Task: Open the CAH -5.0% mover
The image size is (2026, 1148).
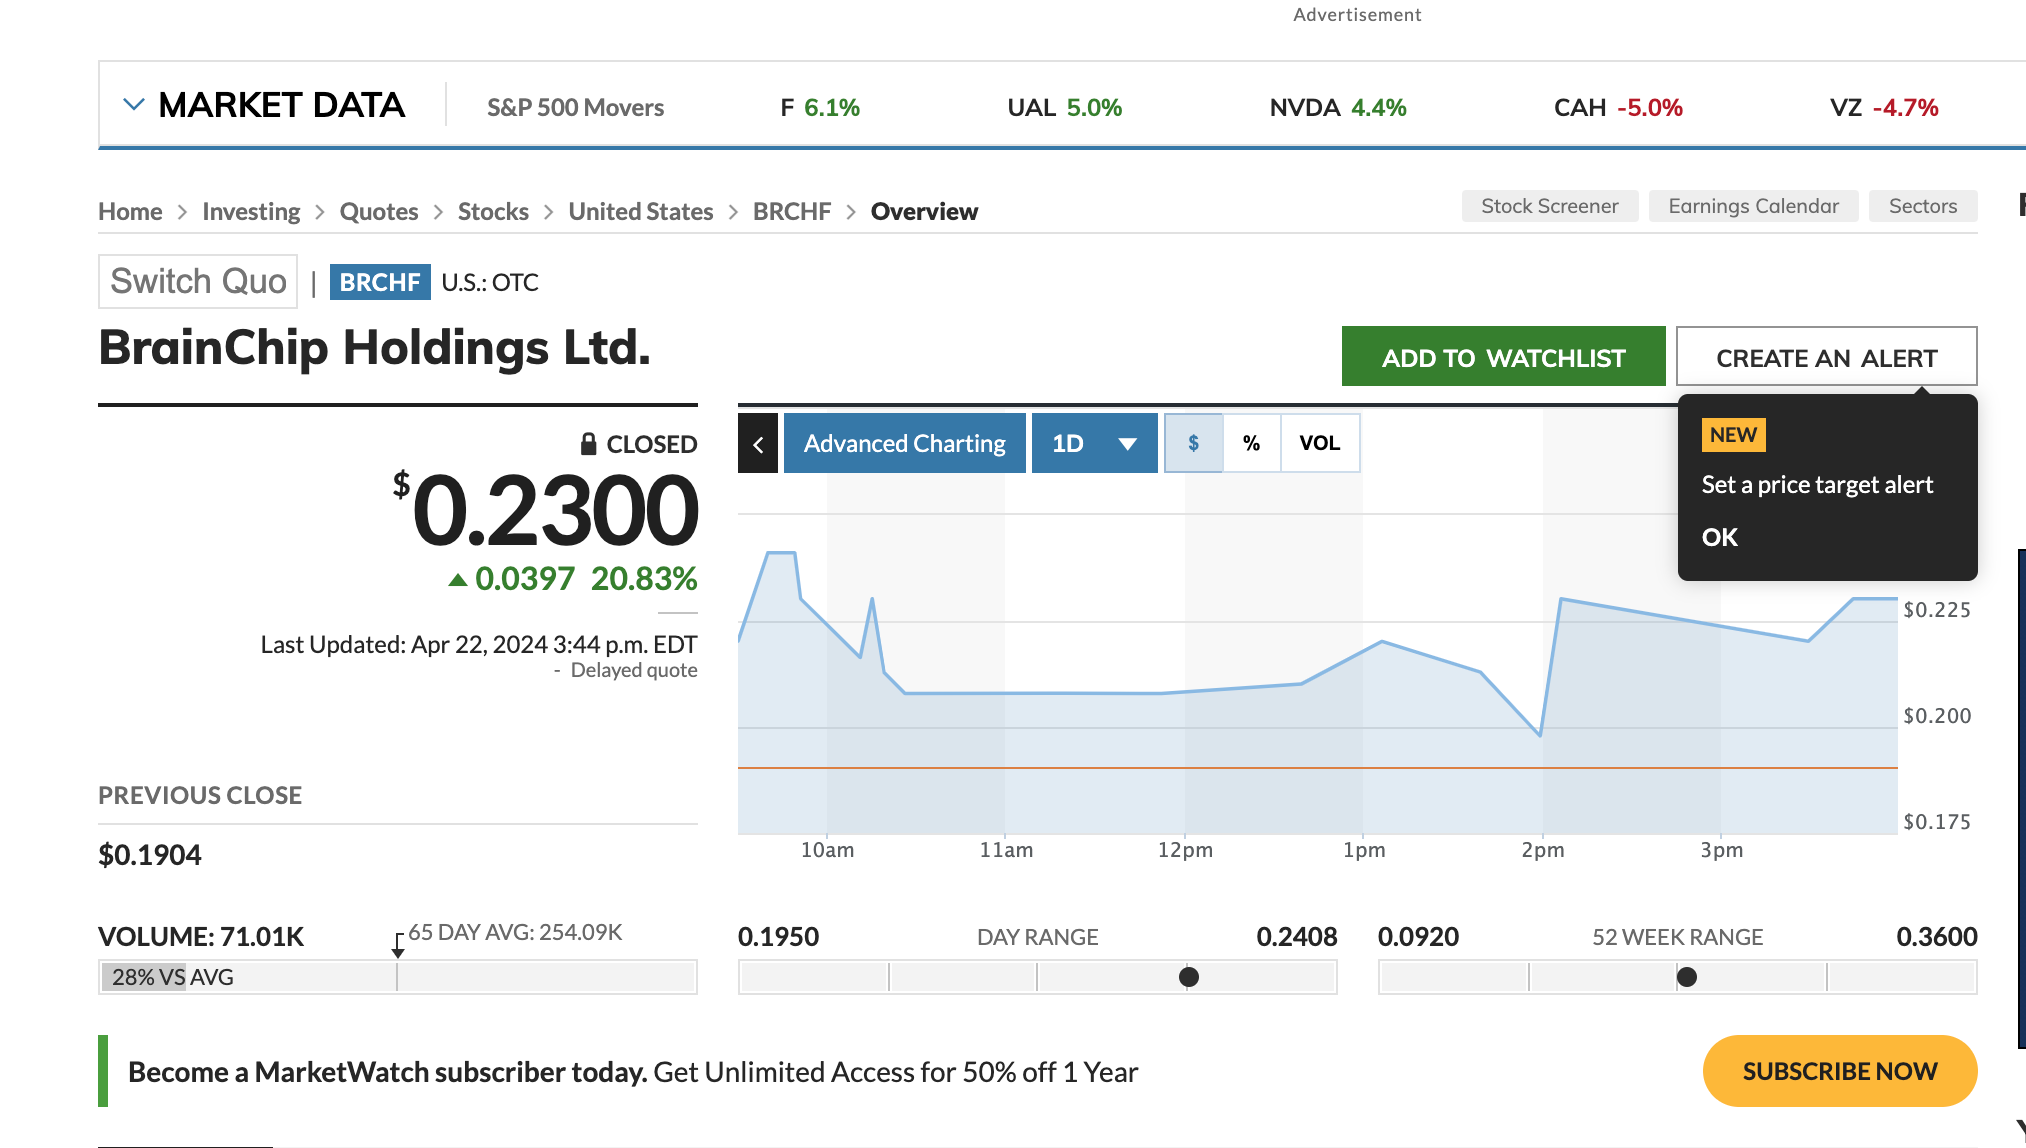Action: click(x=1618, y=107)
